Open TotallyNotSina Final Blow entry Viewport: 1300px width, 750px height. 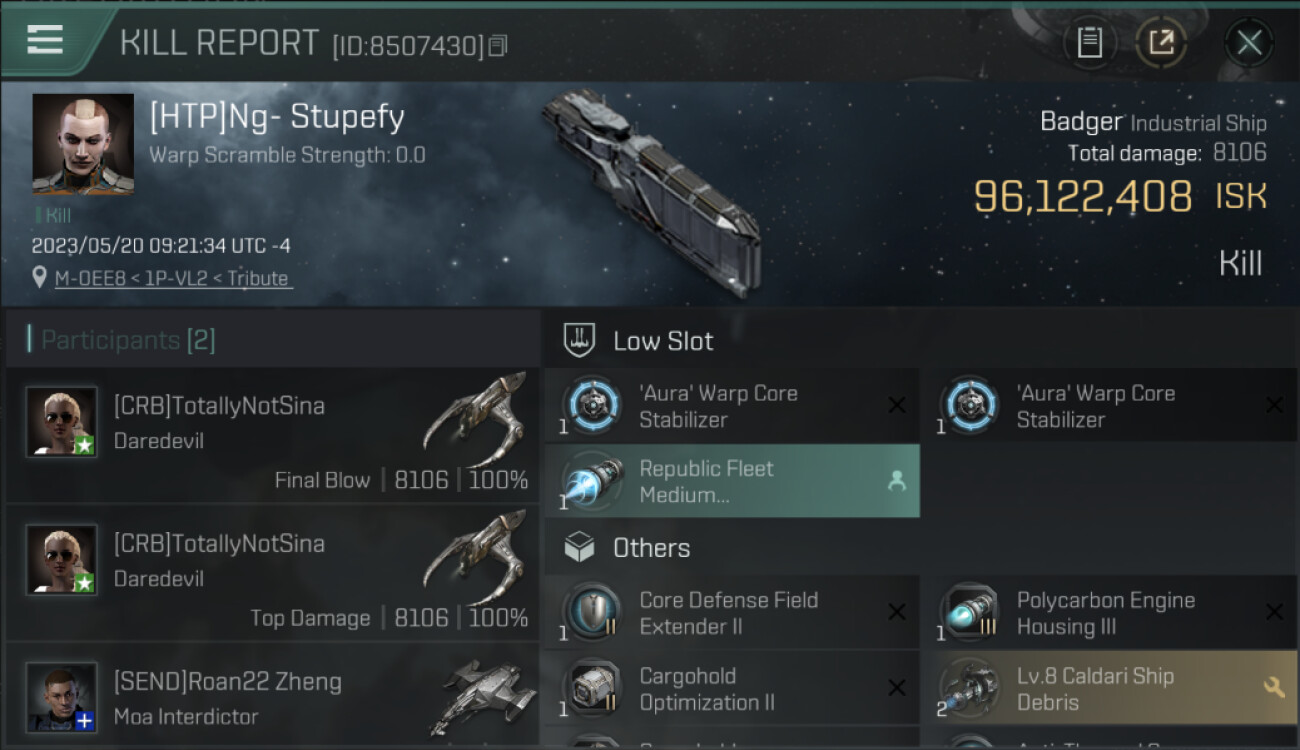272,436
